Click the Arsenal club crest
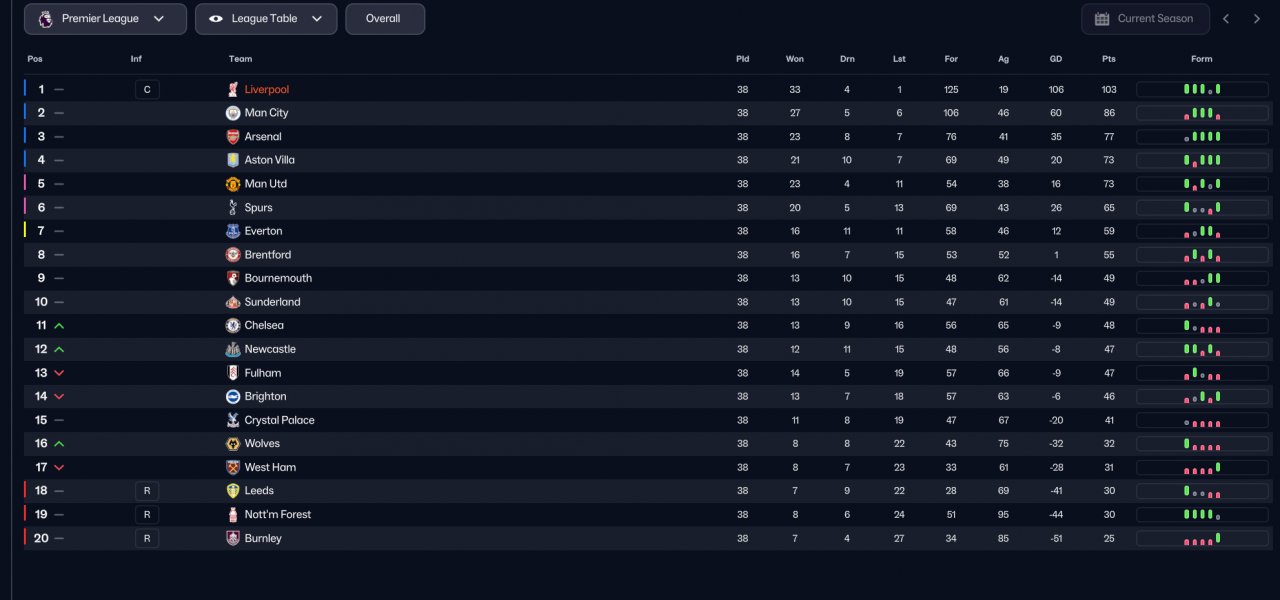 [233, 137]
